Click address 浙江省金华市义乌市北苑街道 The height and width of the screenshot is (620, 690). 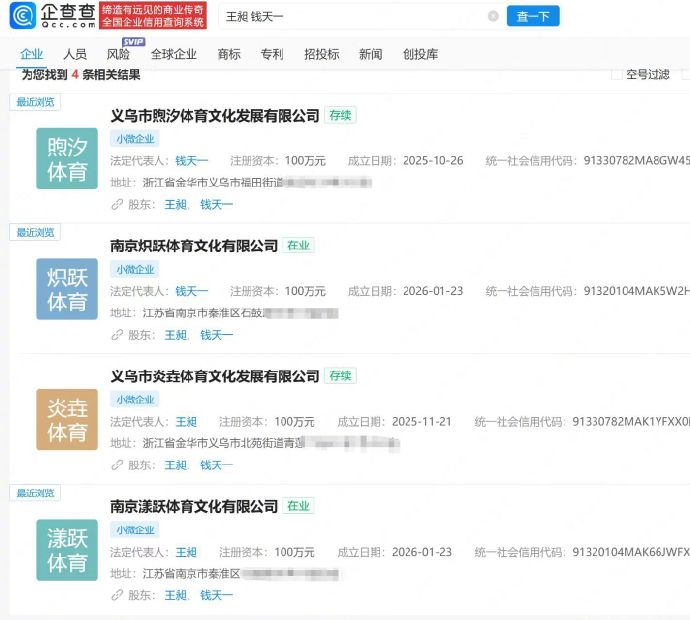(224, 443)
